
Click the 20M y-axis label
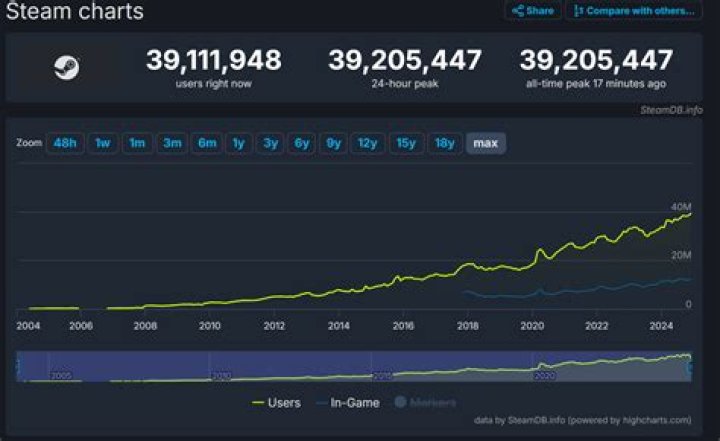point(681,255)
